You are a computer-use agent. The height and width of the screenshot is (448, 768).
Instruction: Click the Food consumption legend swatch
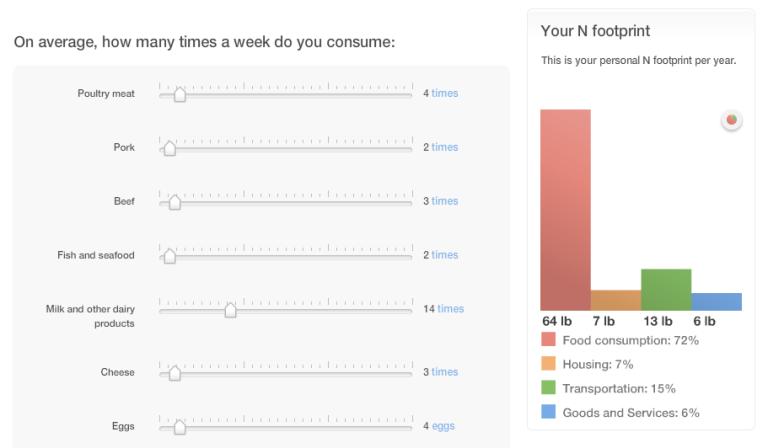pos(548,341)
